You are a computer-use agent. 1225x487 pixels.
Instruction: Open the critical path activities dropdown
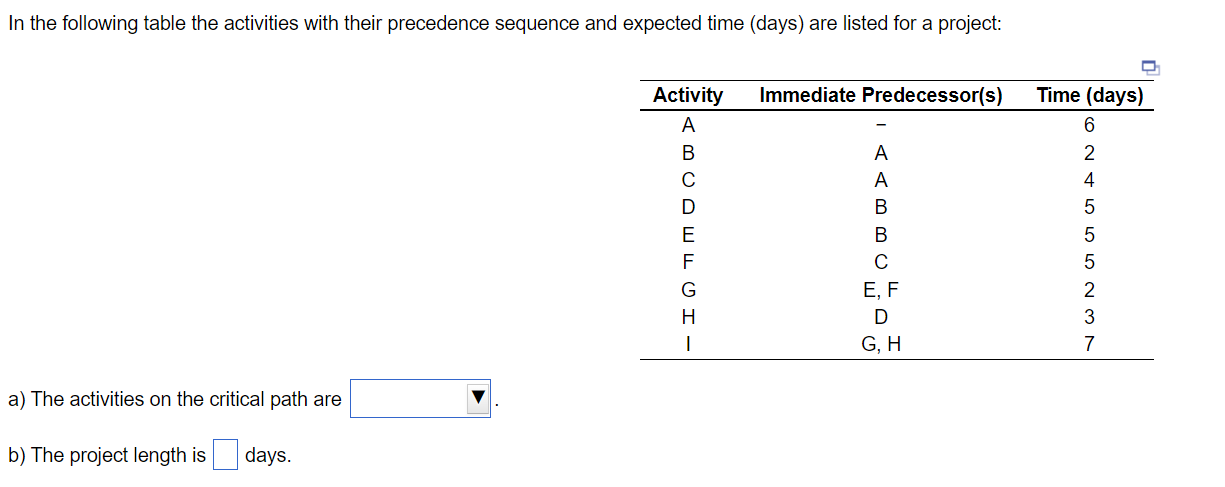(x=420, y=399)
